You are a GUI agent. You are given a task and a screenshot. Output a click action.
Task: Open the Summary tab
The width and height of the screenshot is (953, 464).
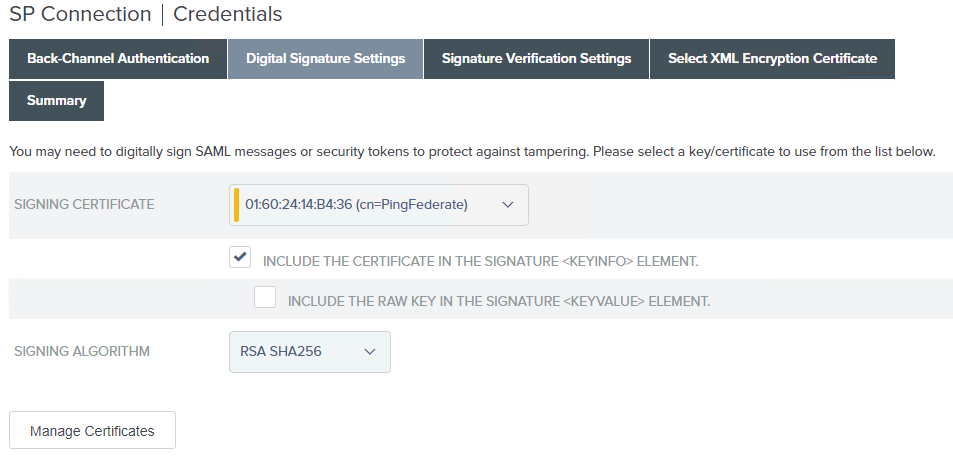56,101
